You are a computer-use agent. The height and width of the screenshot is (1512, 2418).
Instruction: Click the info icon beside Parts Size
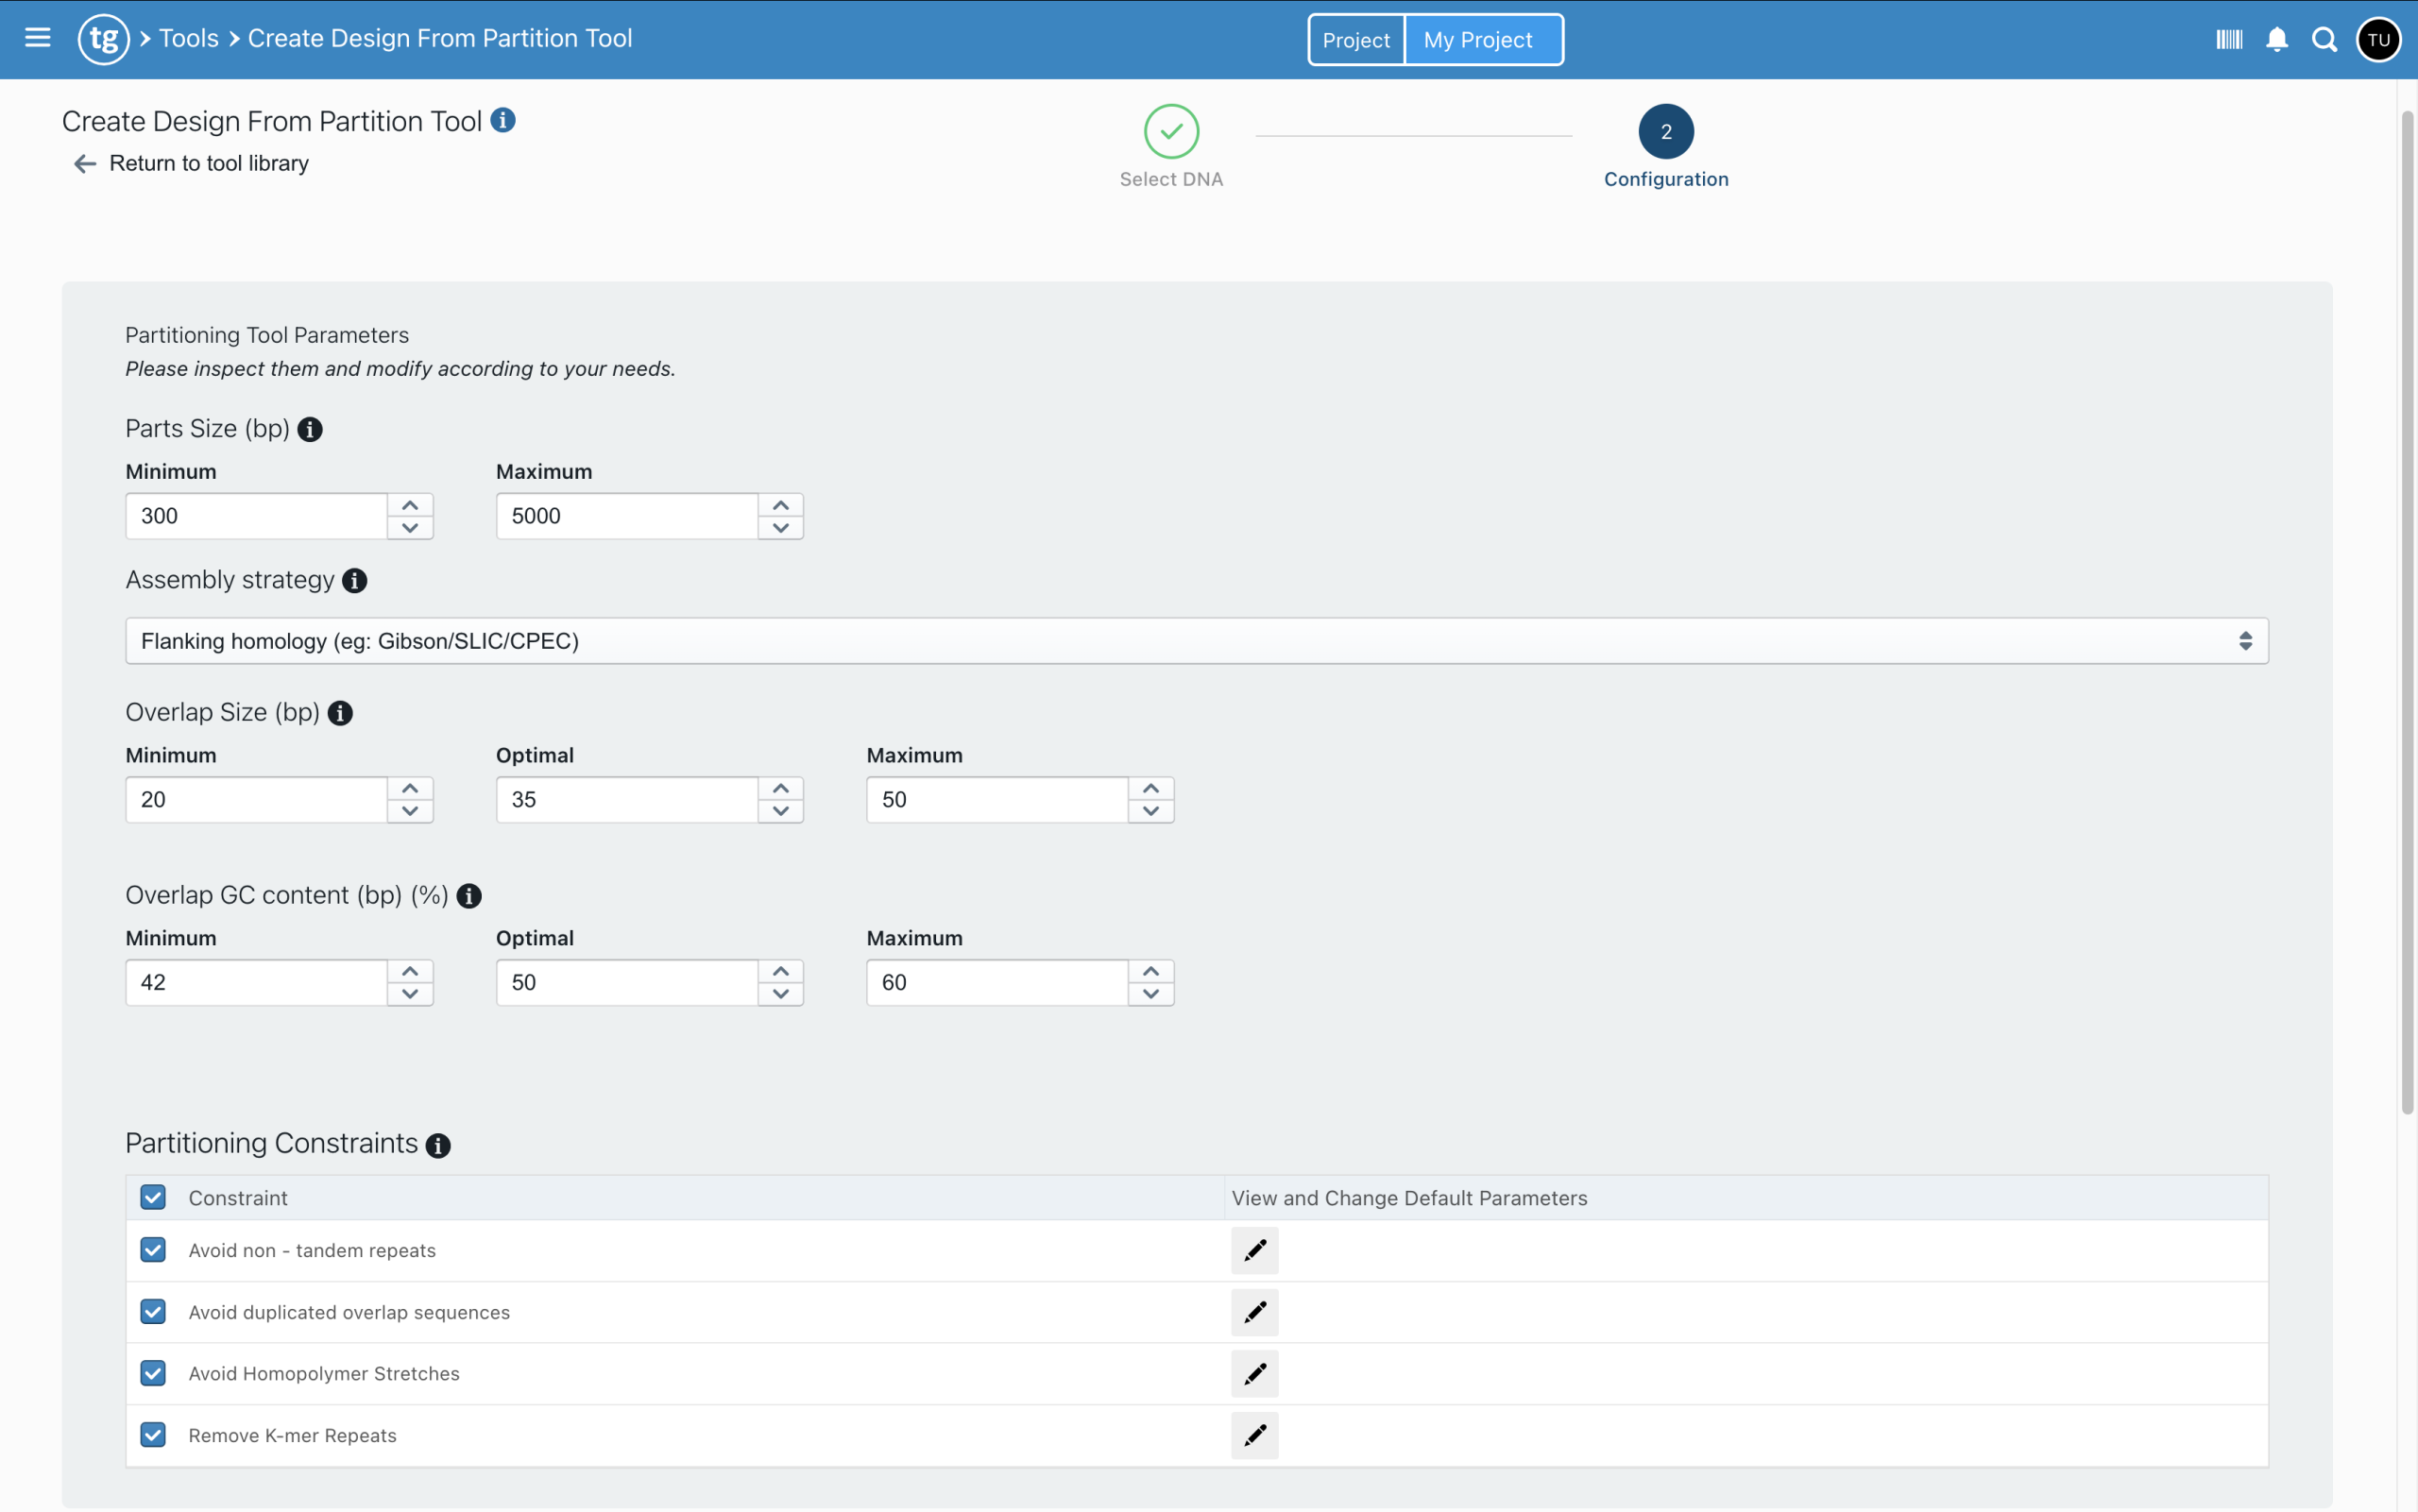310,430
